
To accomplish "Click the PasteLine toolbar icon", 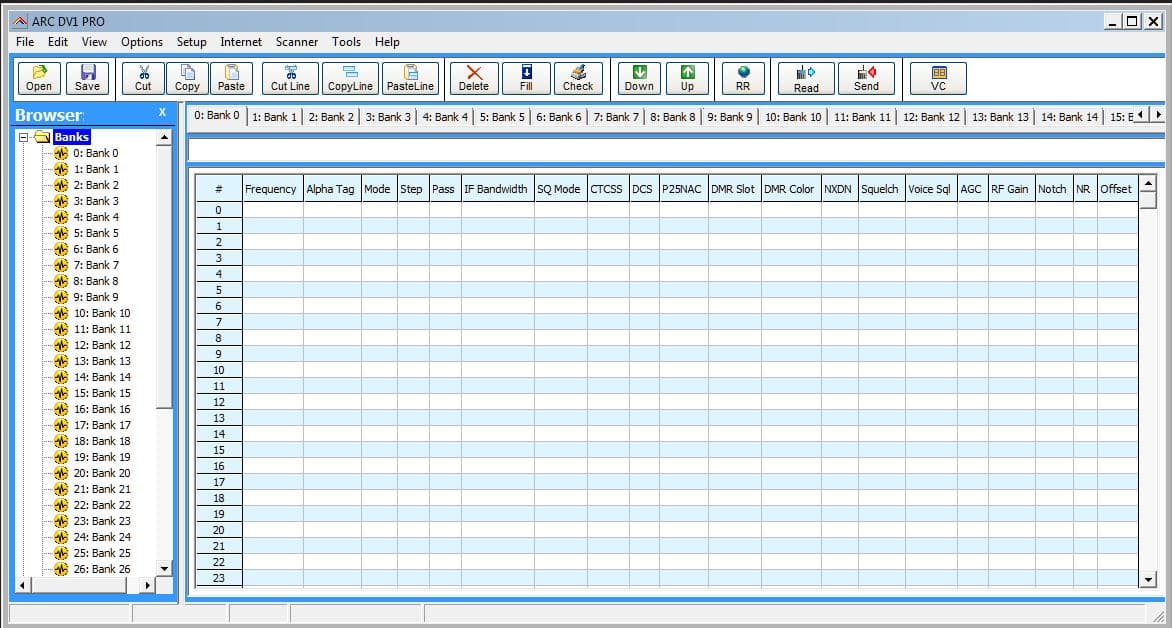I will (410, 78).
